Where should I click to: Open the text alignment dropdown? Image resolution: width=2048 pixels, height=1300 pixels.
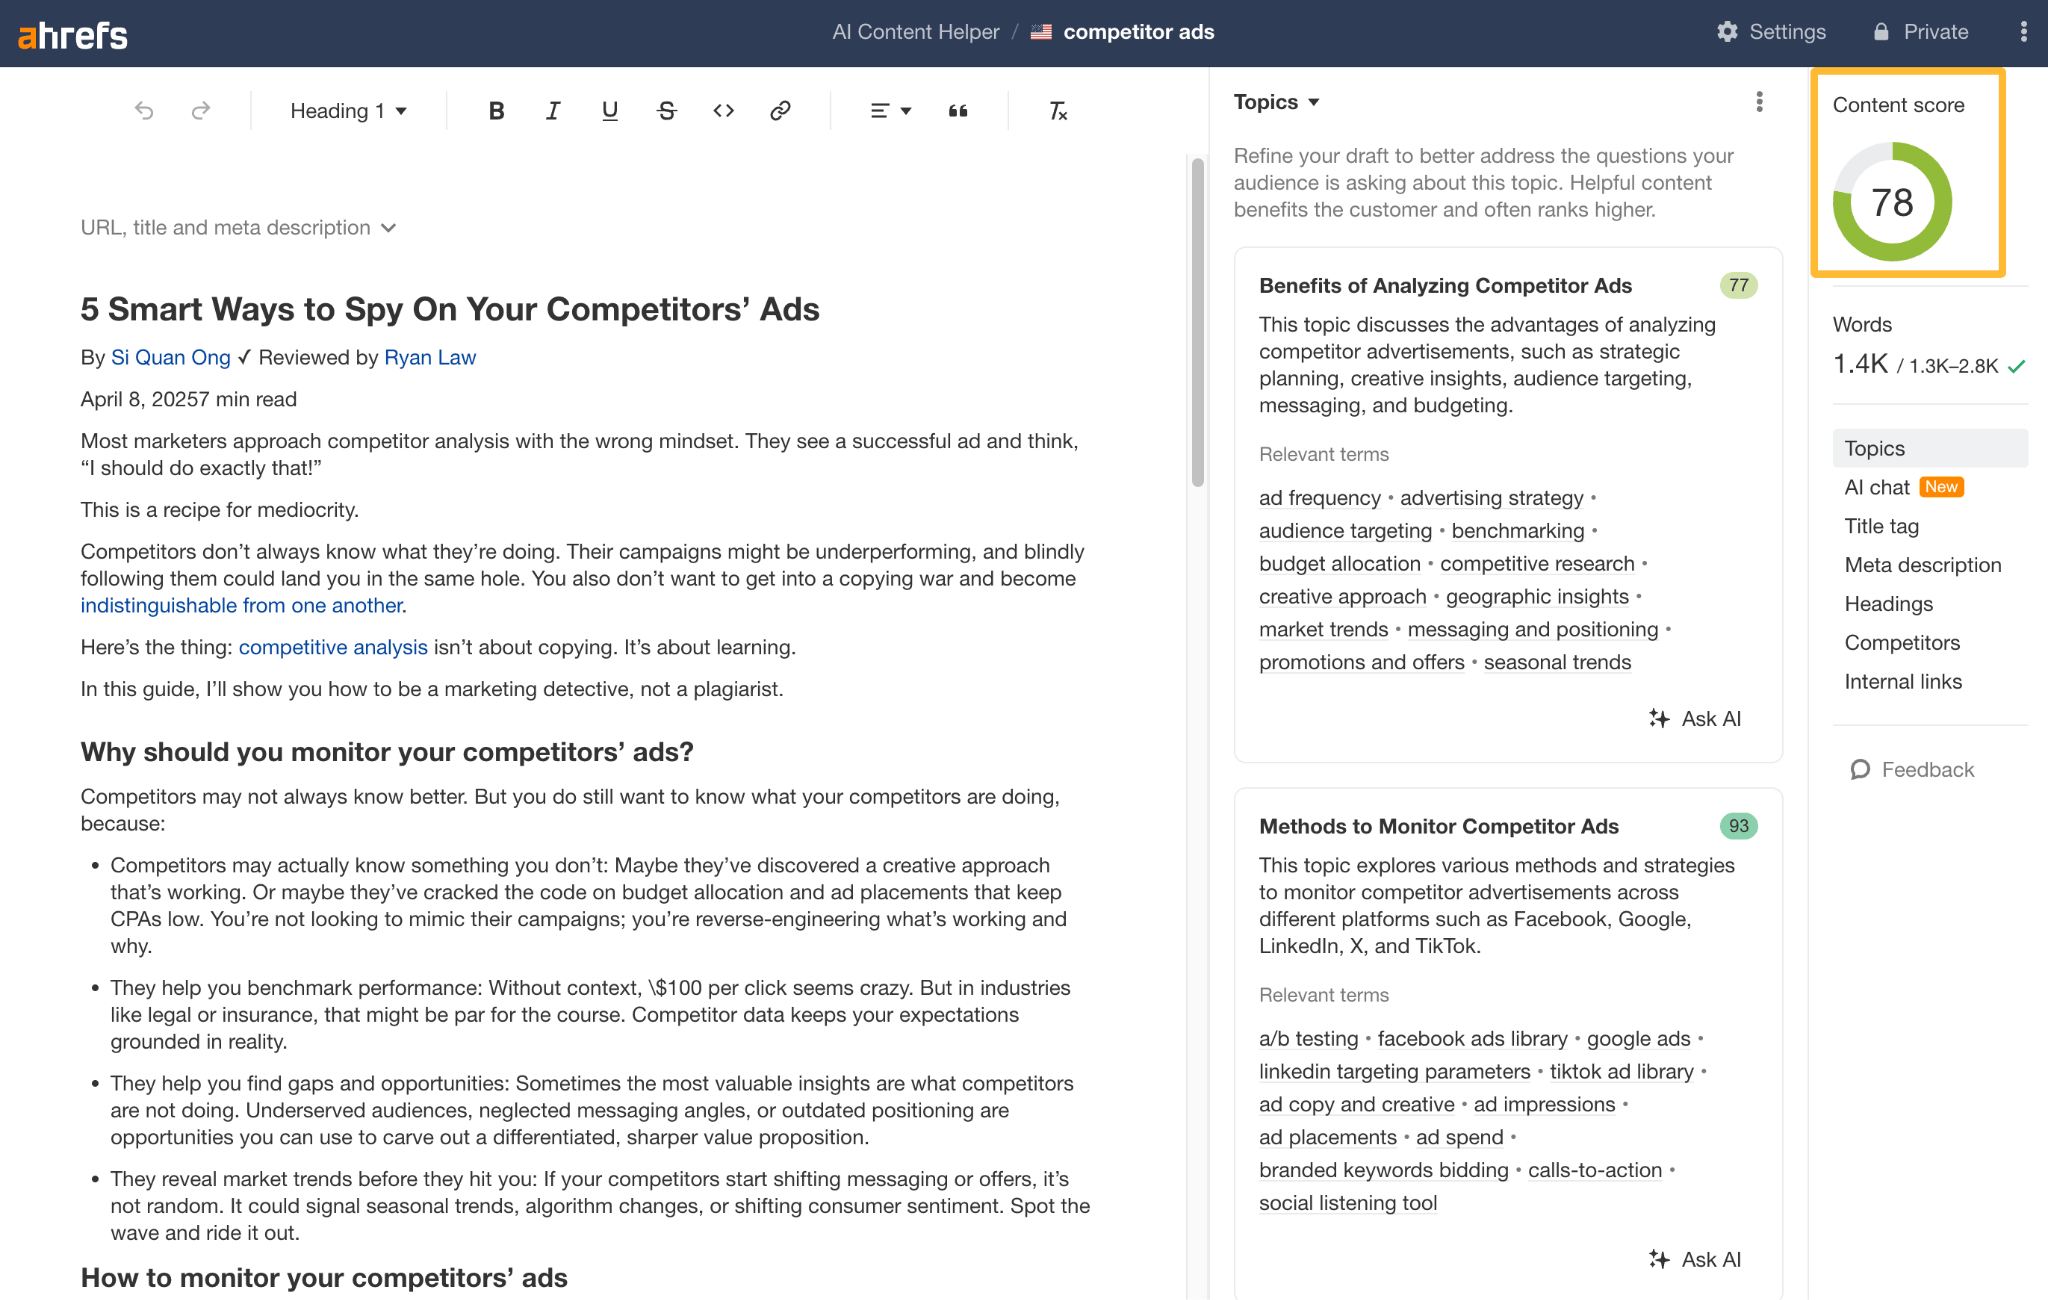point(888,111)
